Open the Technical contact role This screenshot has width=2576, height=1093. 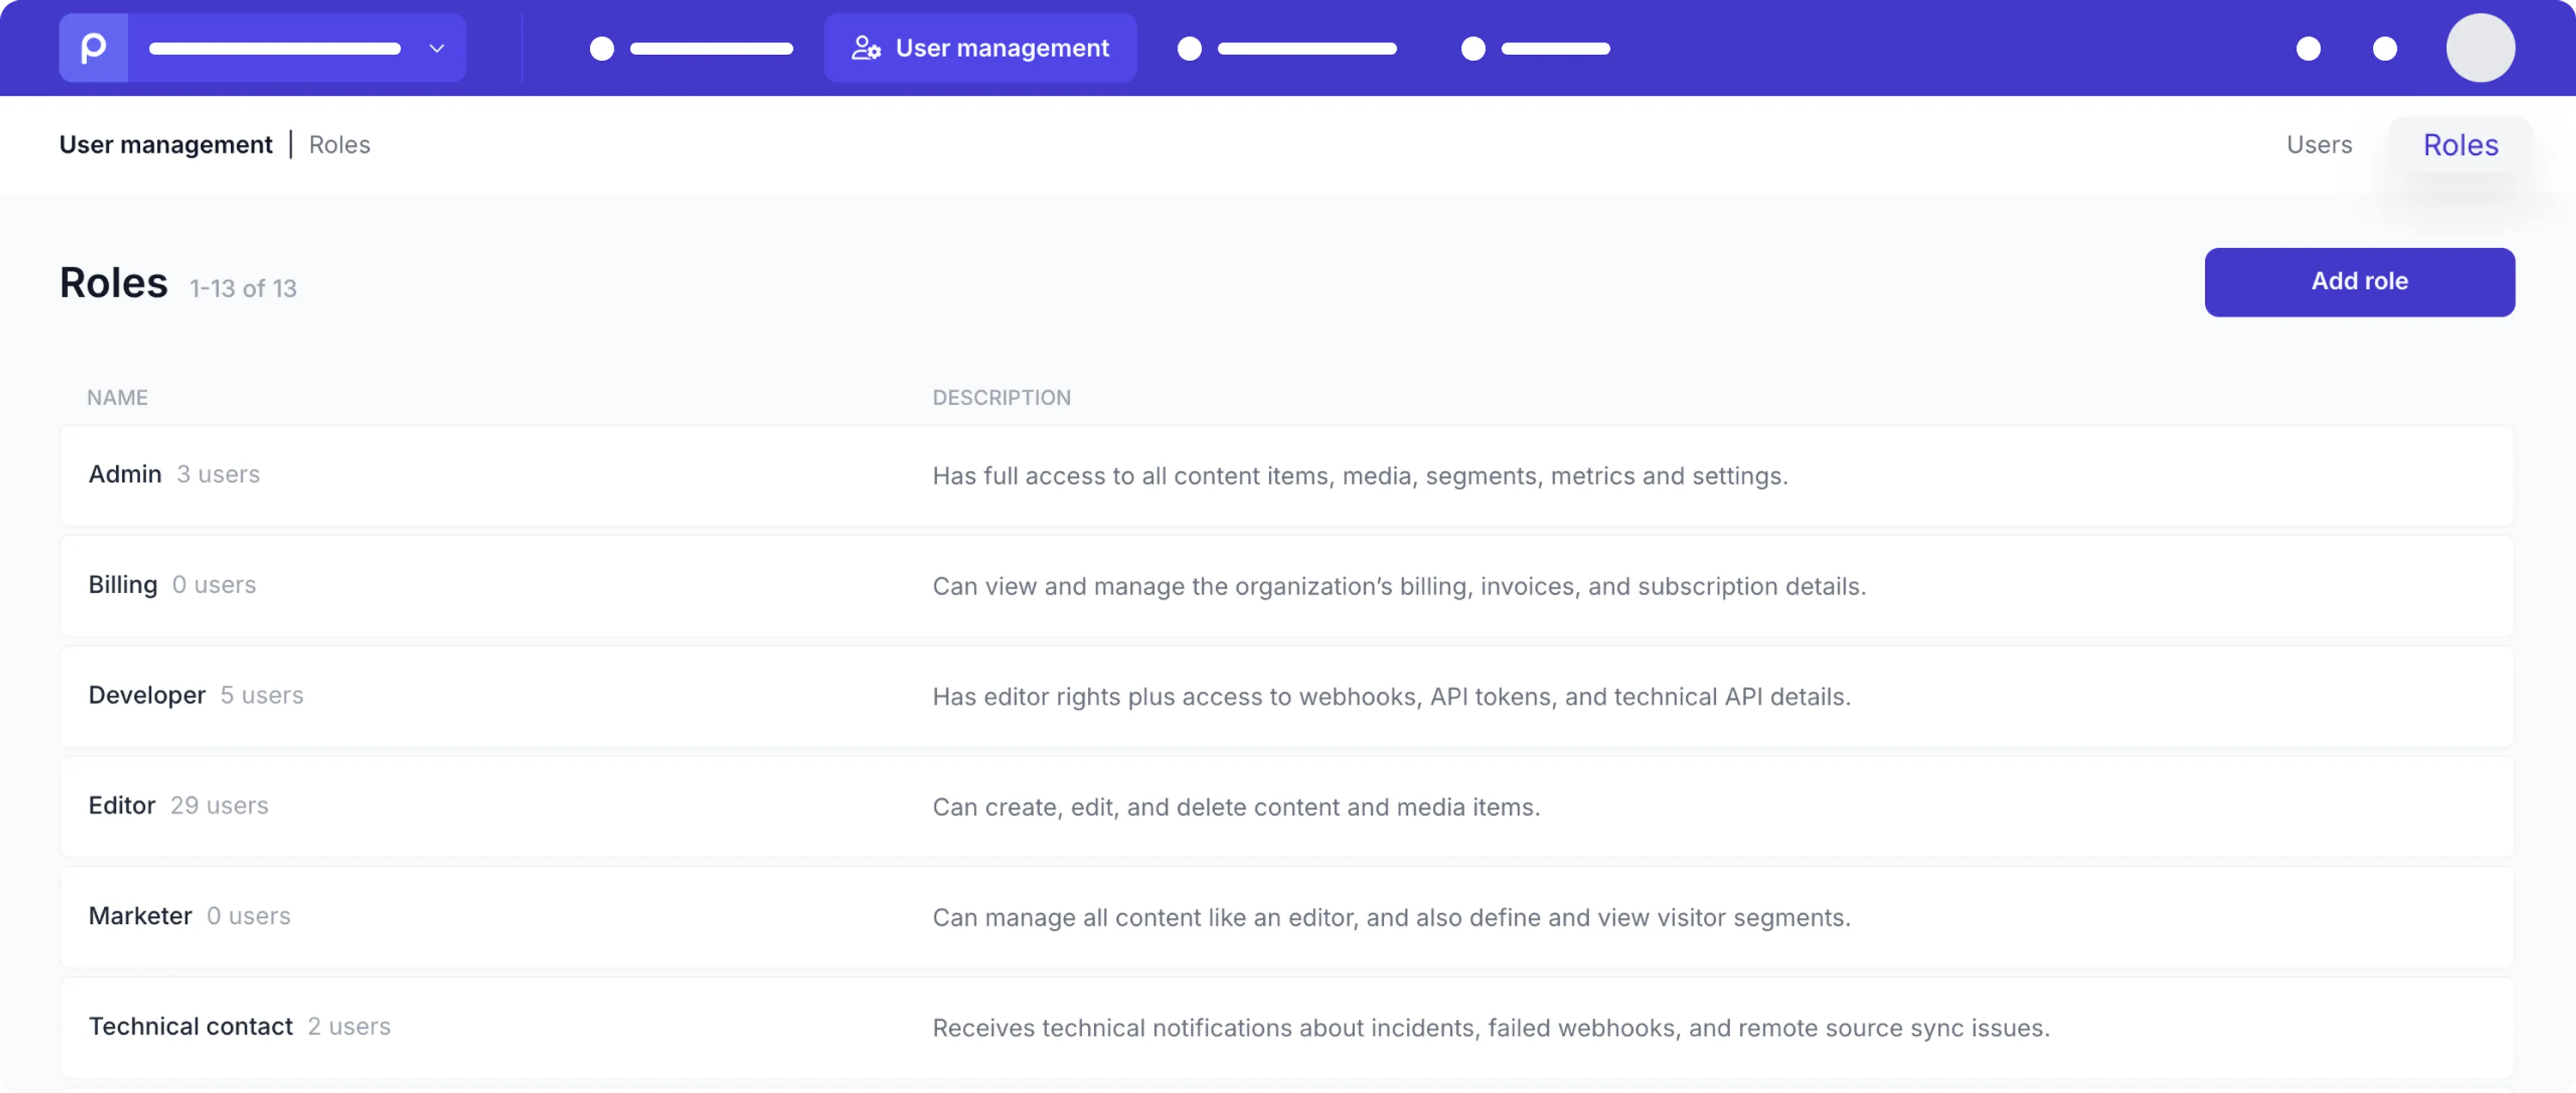pos(191,1027)
